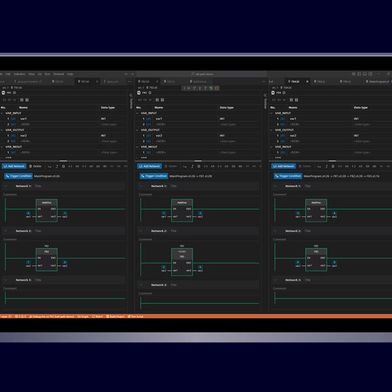Collapse VAR_INOUT section in the left pane
The width and height of the screenshot is (392, 392).
click(3, 147)
